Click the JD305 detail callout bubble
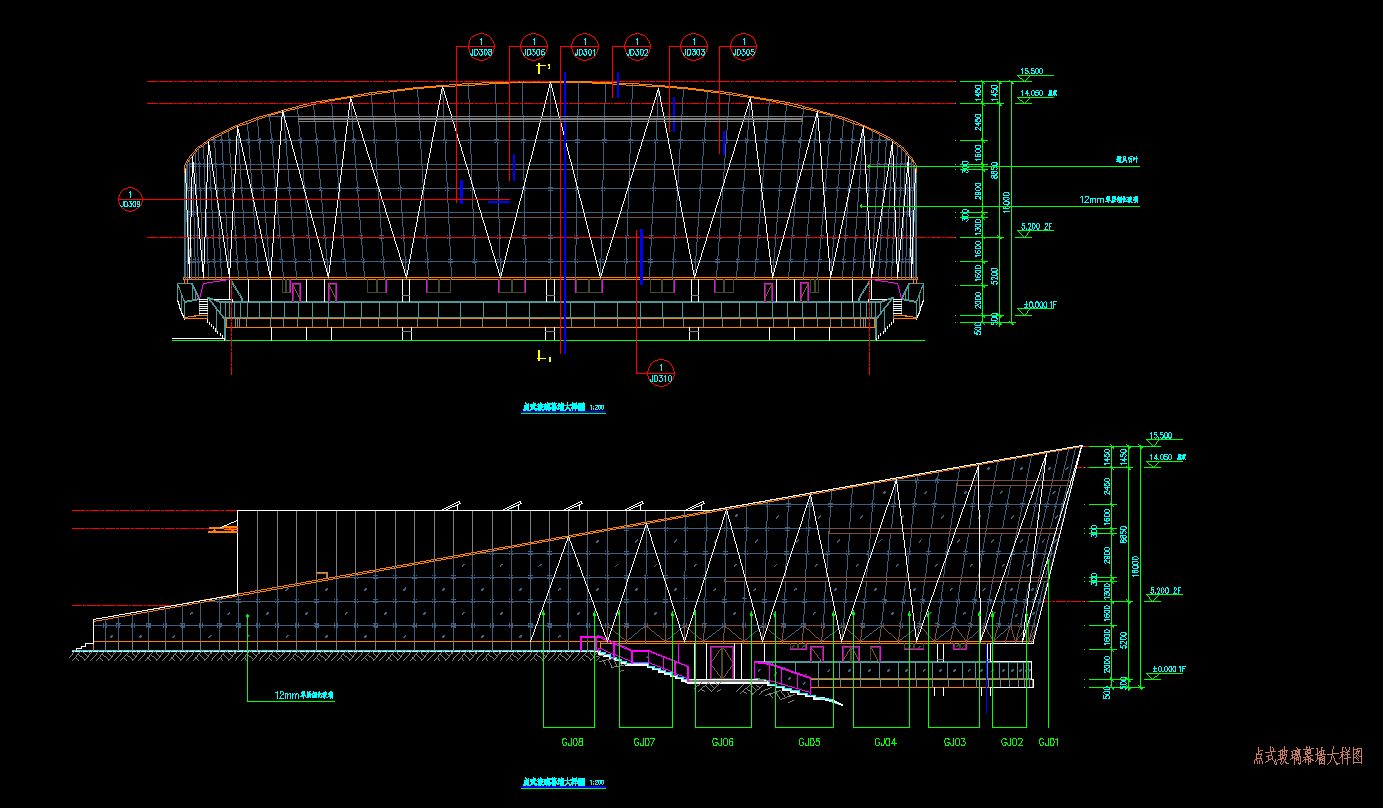 coord(743,47)
